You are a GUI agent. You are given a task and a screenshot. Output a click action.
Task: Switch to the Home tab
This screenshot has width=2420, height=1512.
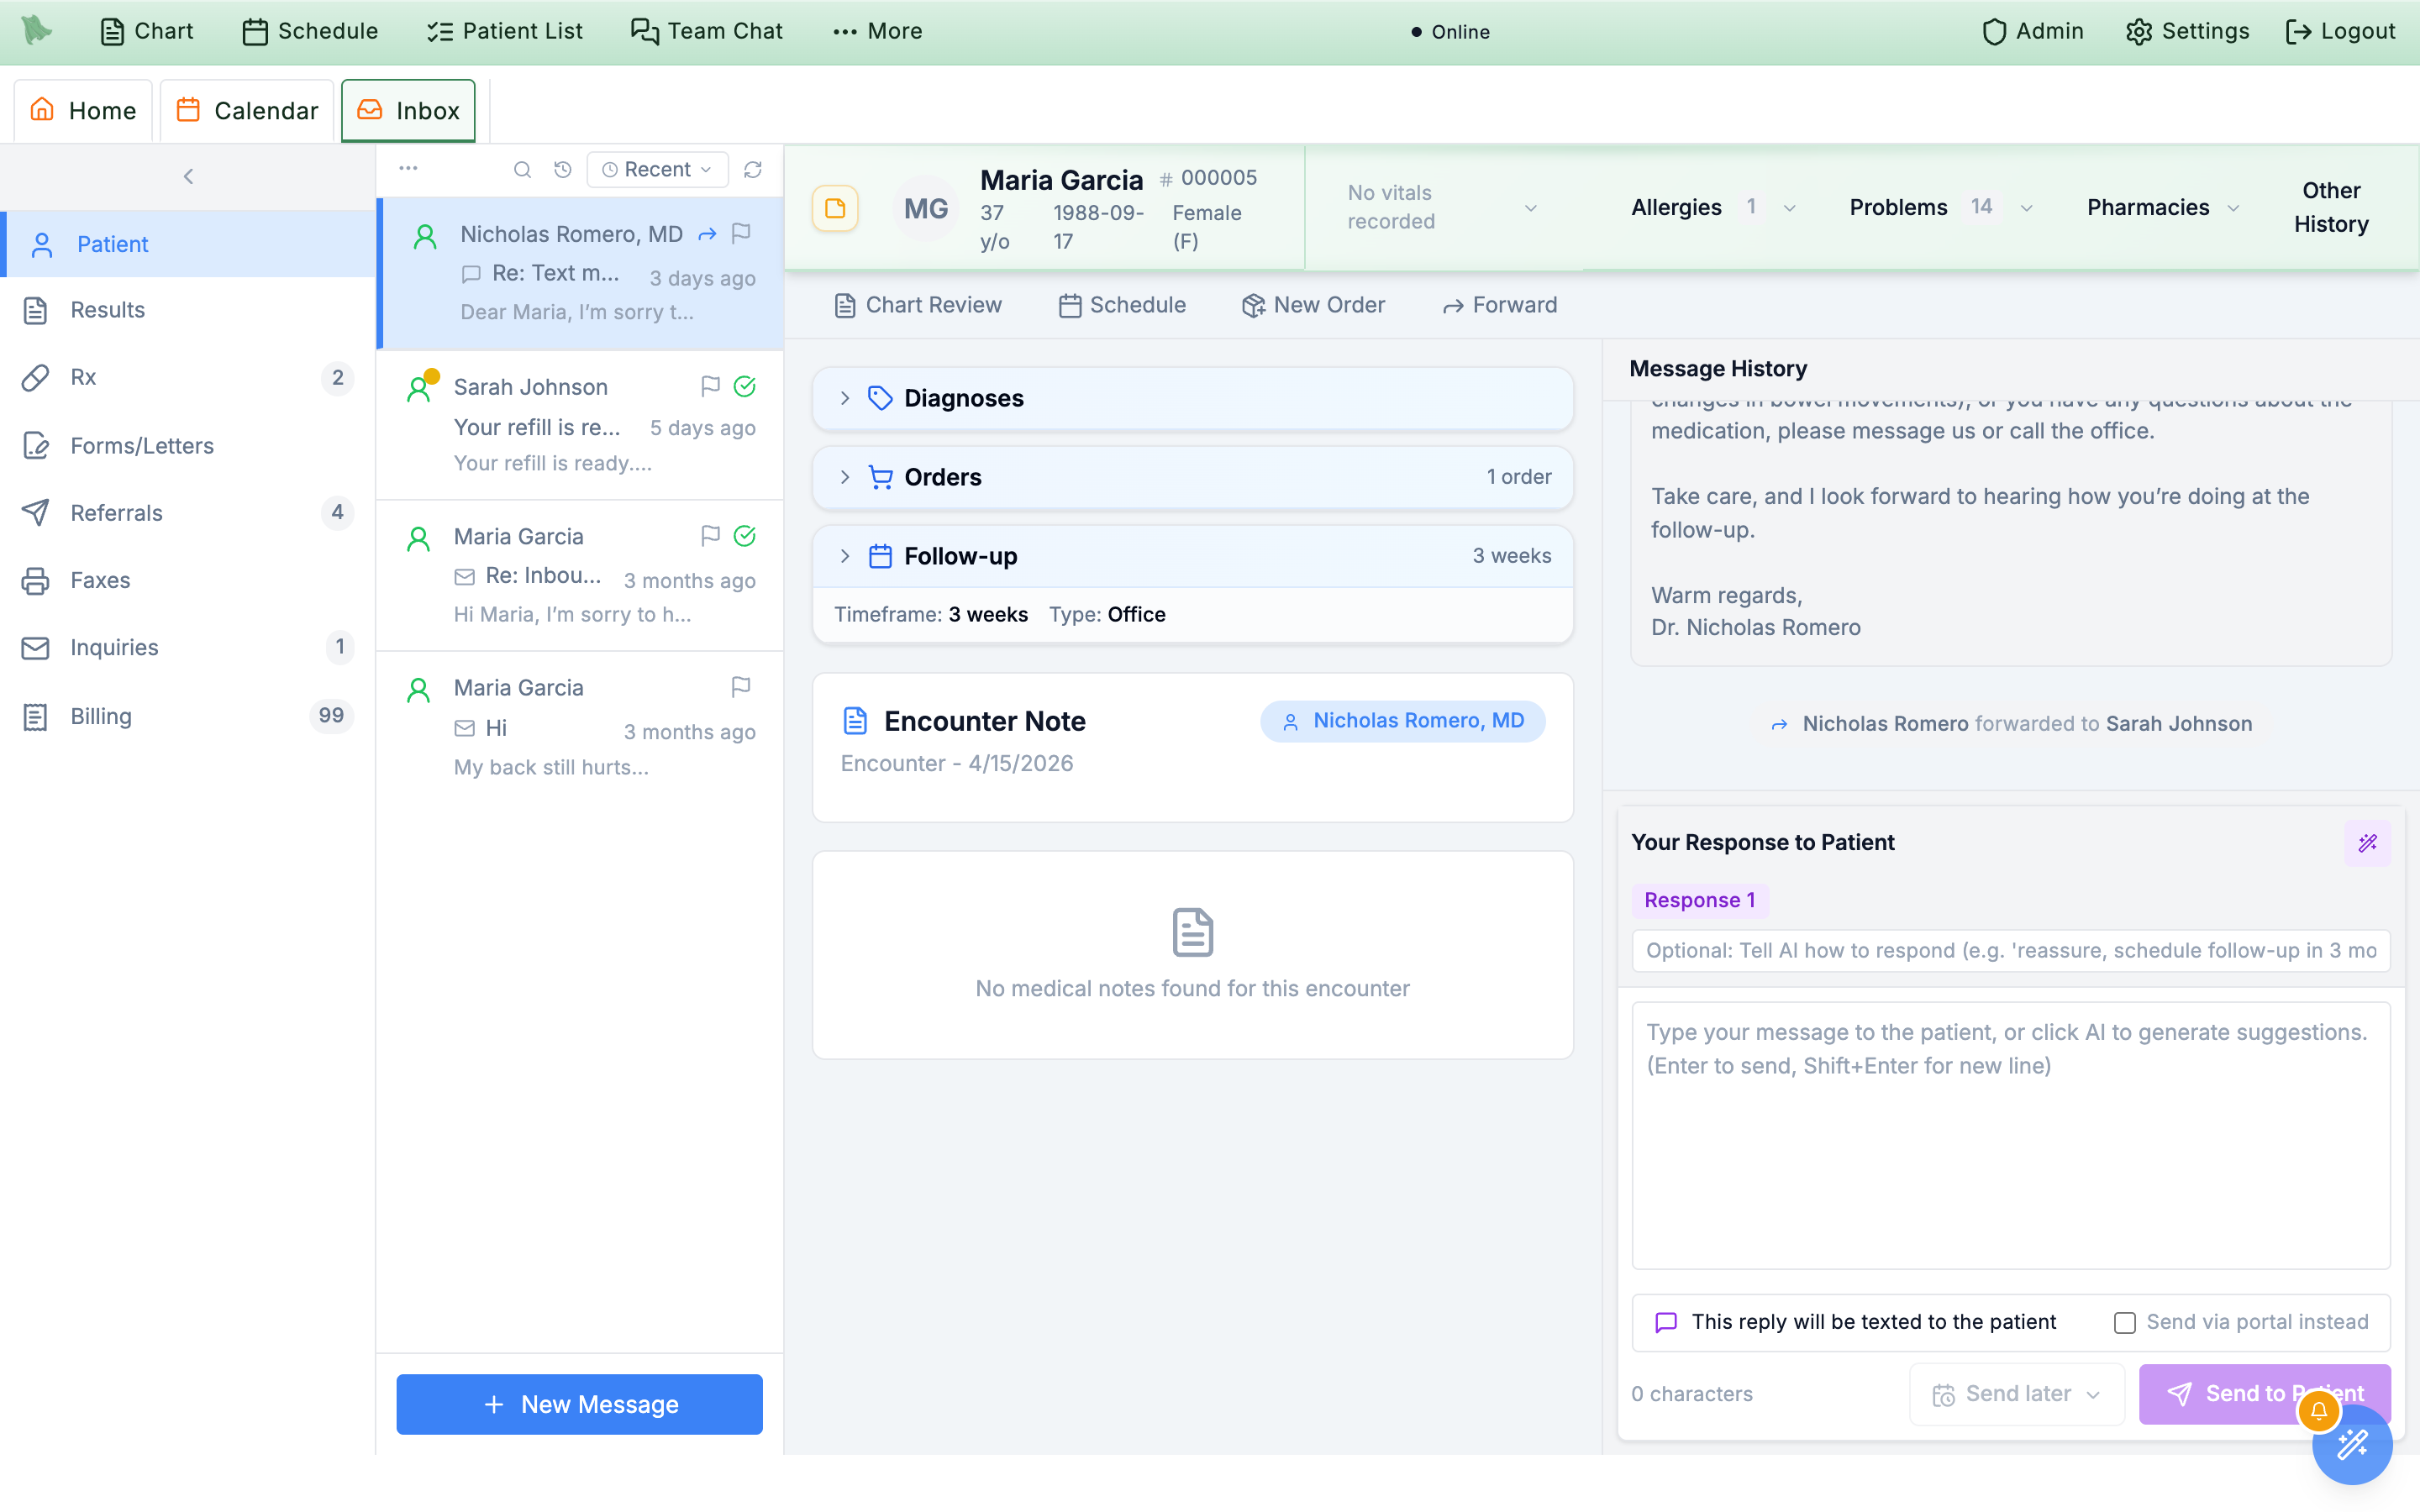point(83,110)
